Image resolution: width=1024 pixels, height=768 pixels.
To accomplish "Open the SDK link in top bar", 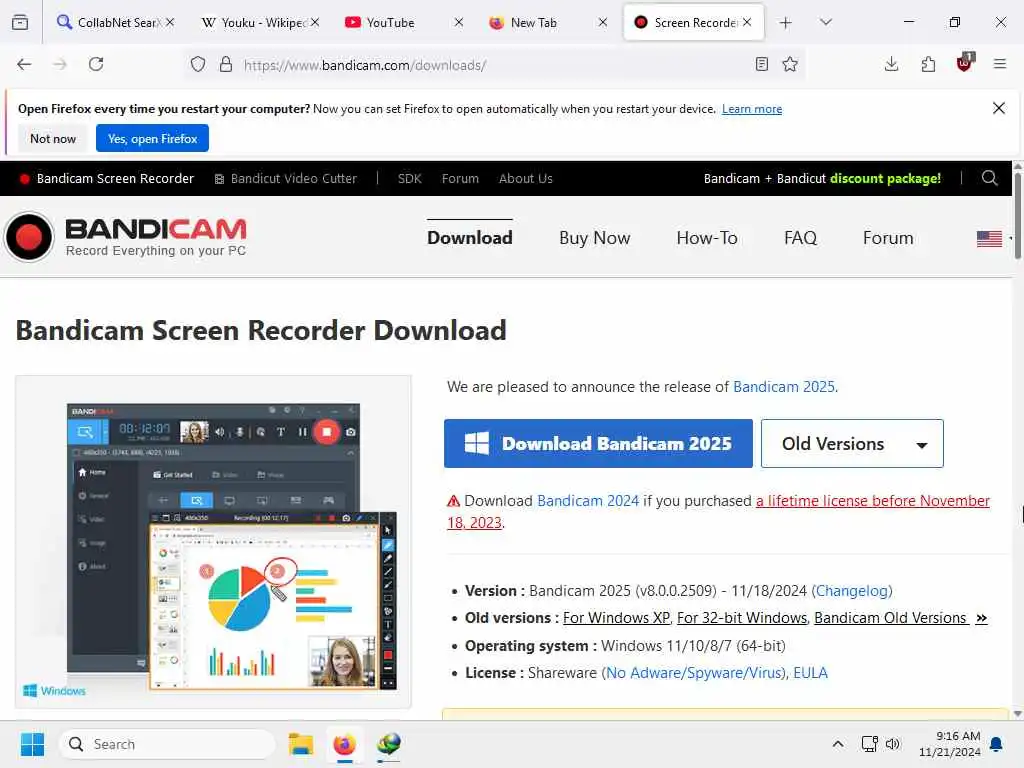I will click(x=409, y=178).
